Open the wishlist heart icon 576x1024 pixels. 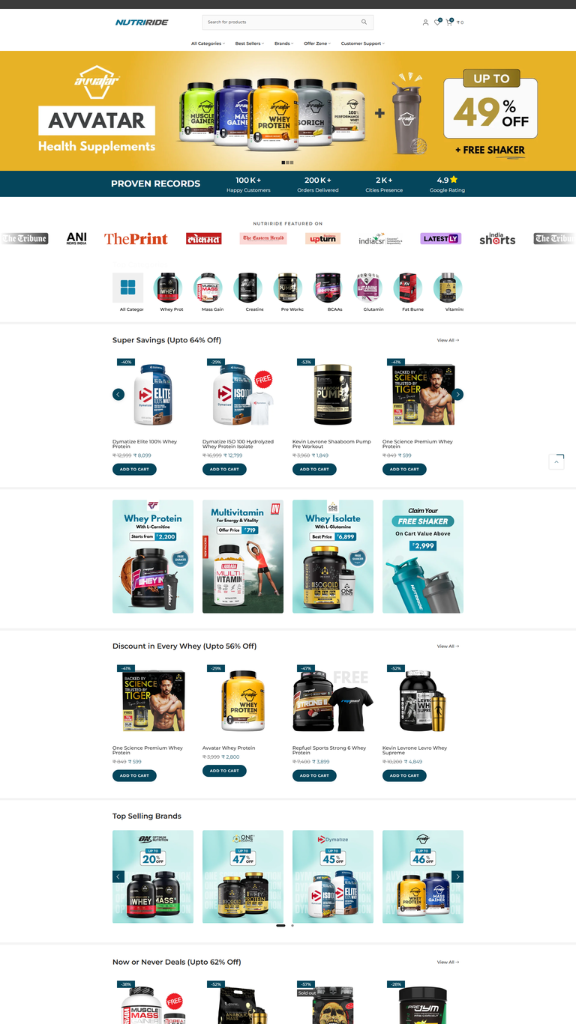point(437,22)
